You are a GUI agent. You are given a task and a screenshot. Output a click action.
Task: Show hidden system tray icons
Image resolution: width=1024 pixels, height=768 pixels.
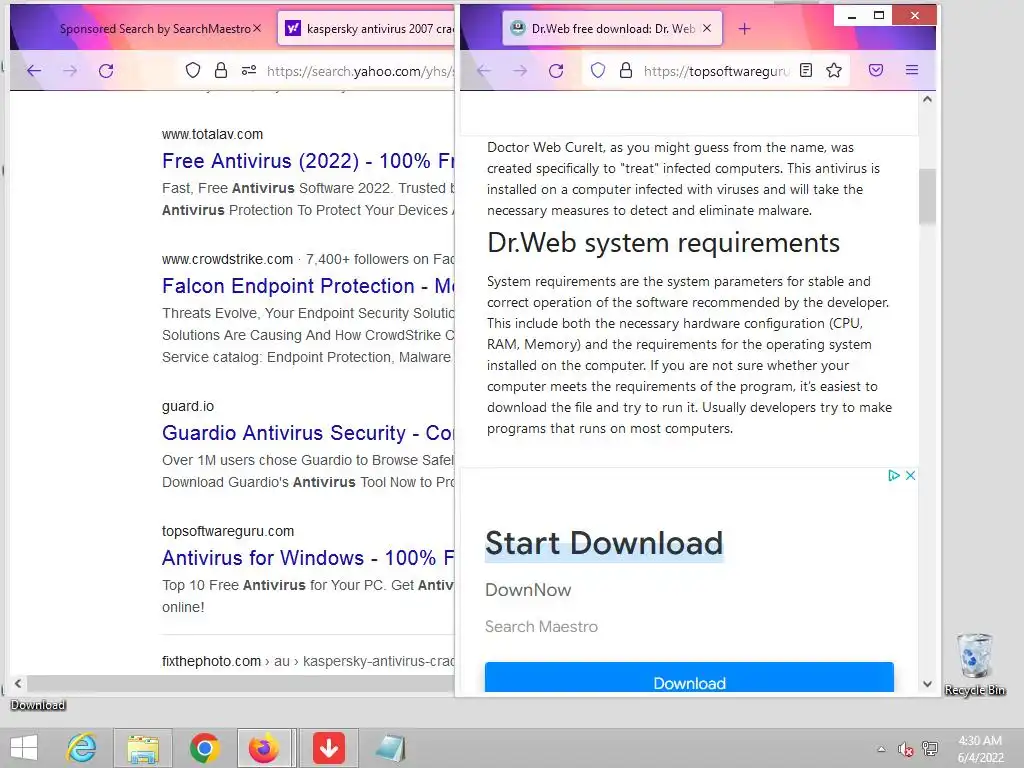pos(881,749)
